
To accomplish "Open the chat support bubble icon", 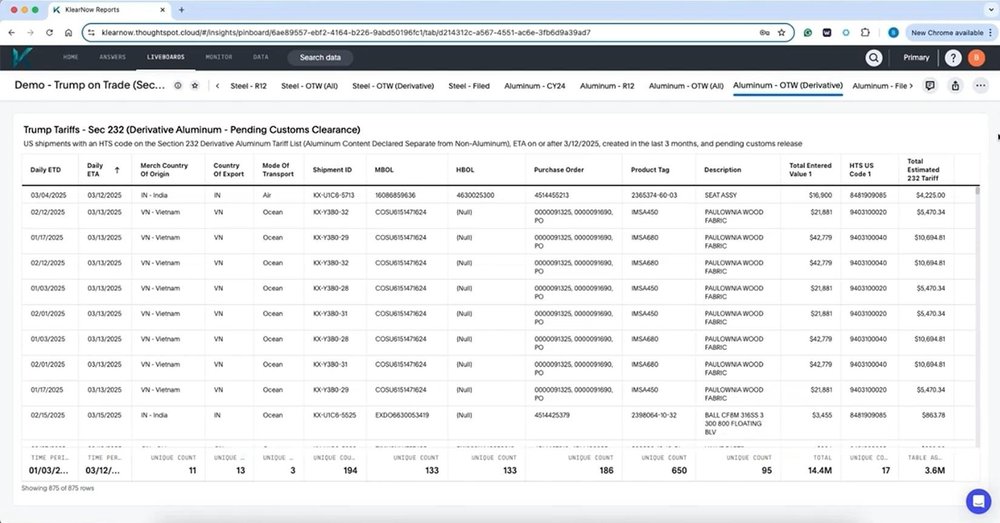I will (x=978, y=501).
